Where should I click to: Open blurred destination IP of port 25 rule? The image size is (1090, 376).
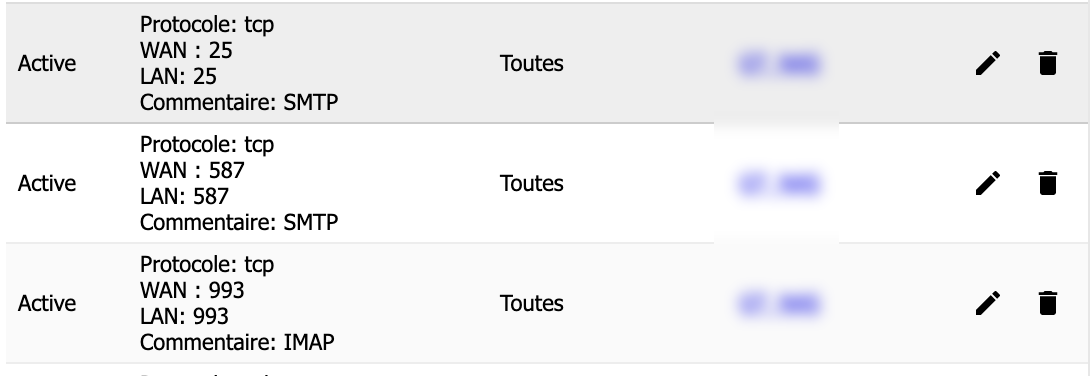pyautogui.click(x=779, y=65)
